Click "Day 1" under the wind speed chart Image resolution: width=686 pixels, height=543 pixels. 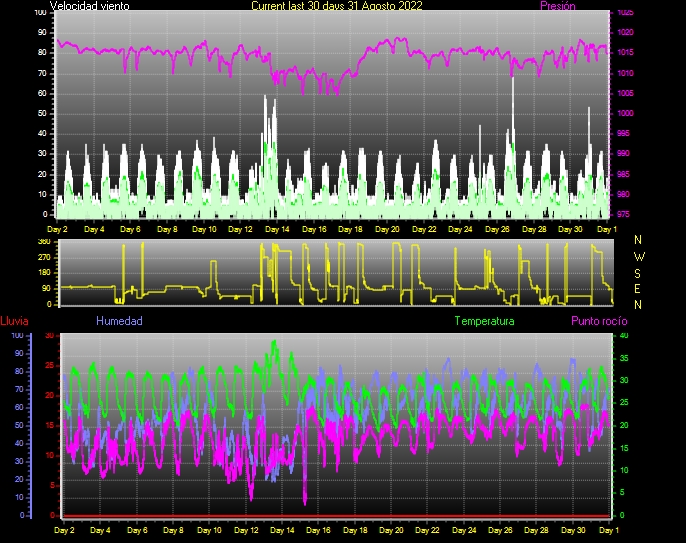tap(607, 229)
